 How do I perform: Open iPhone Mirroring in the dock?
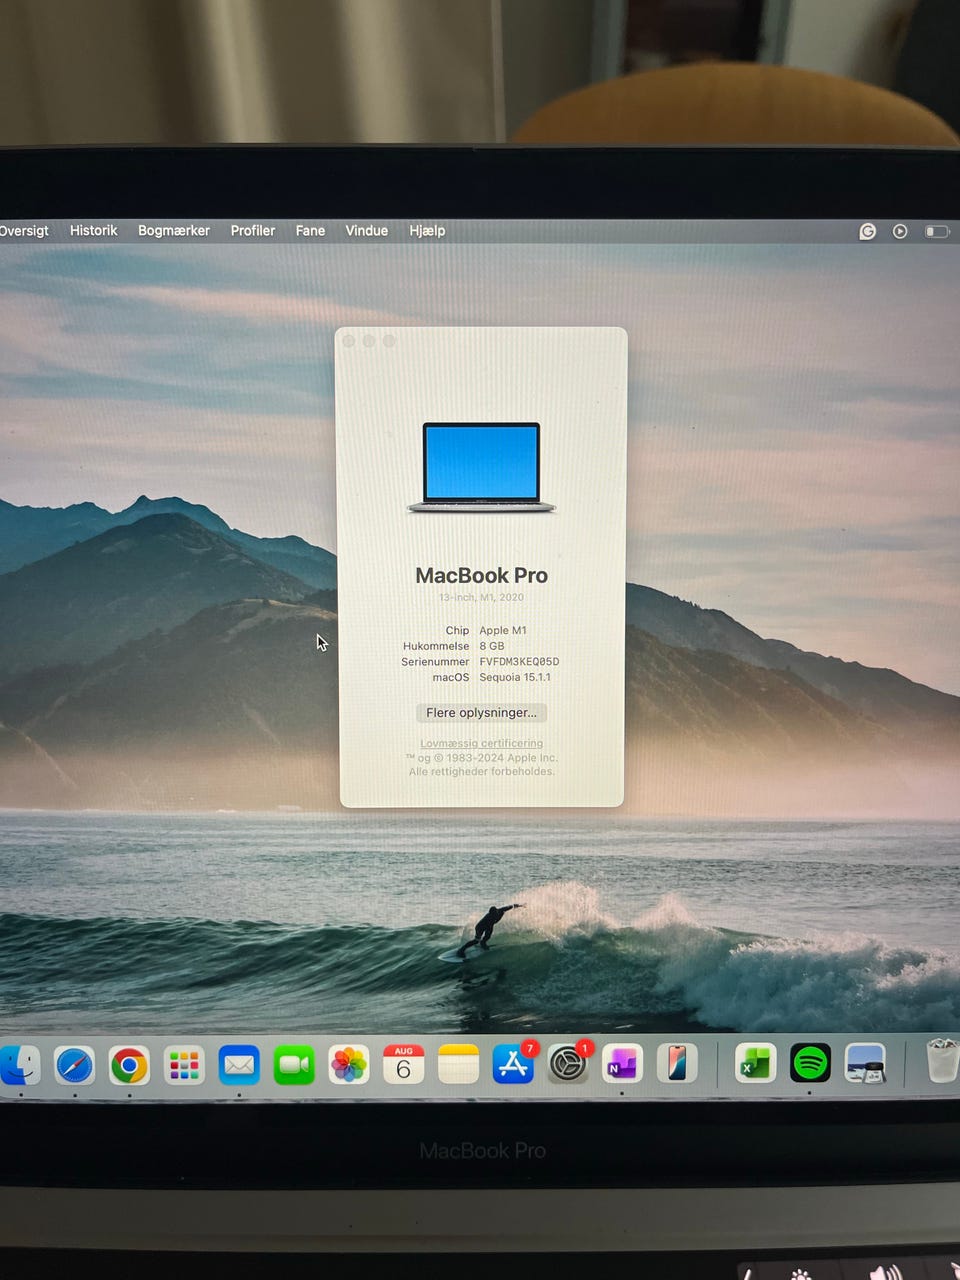[677, 1064]
